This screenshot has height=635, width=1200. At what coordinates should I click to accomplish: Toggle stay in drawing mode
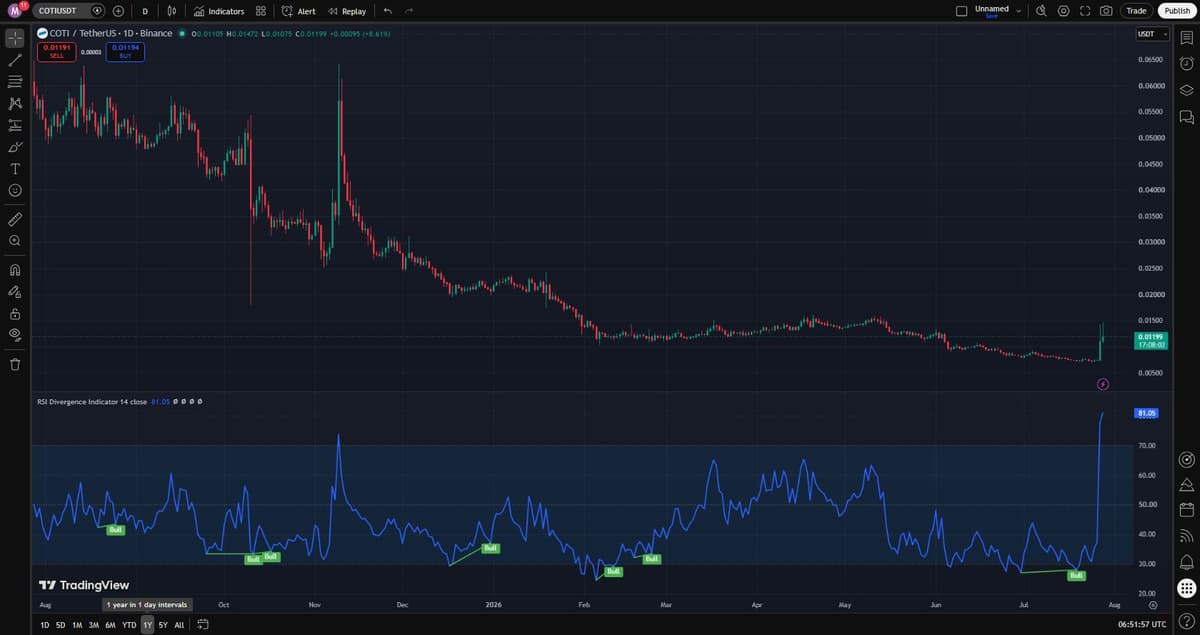pos(15,291)
